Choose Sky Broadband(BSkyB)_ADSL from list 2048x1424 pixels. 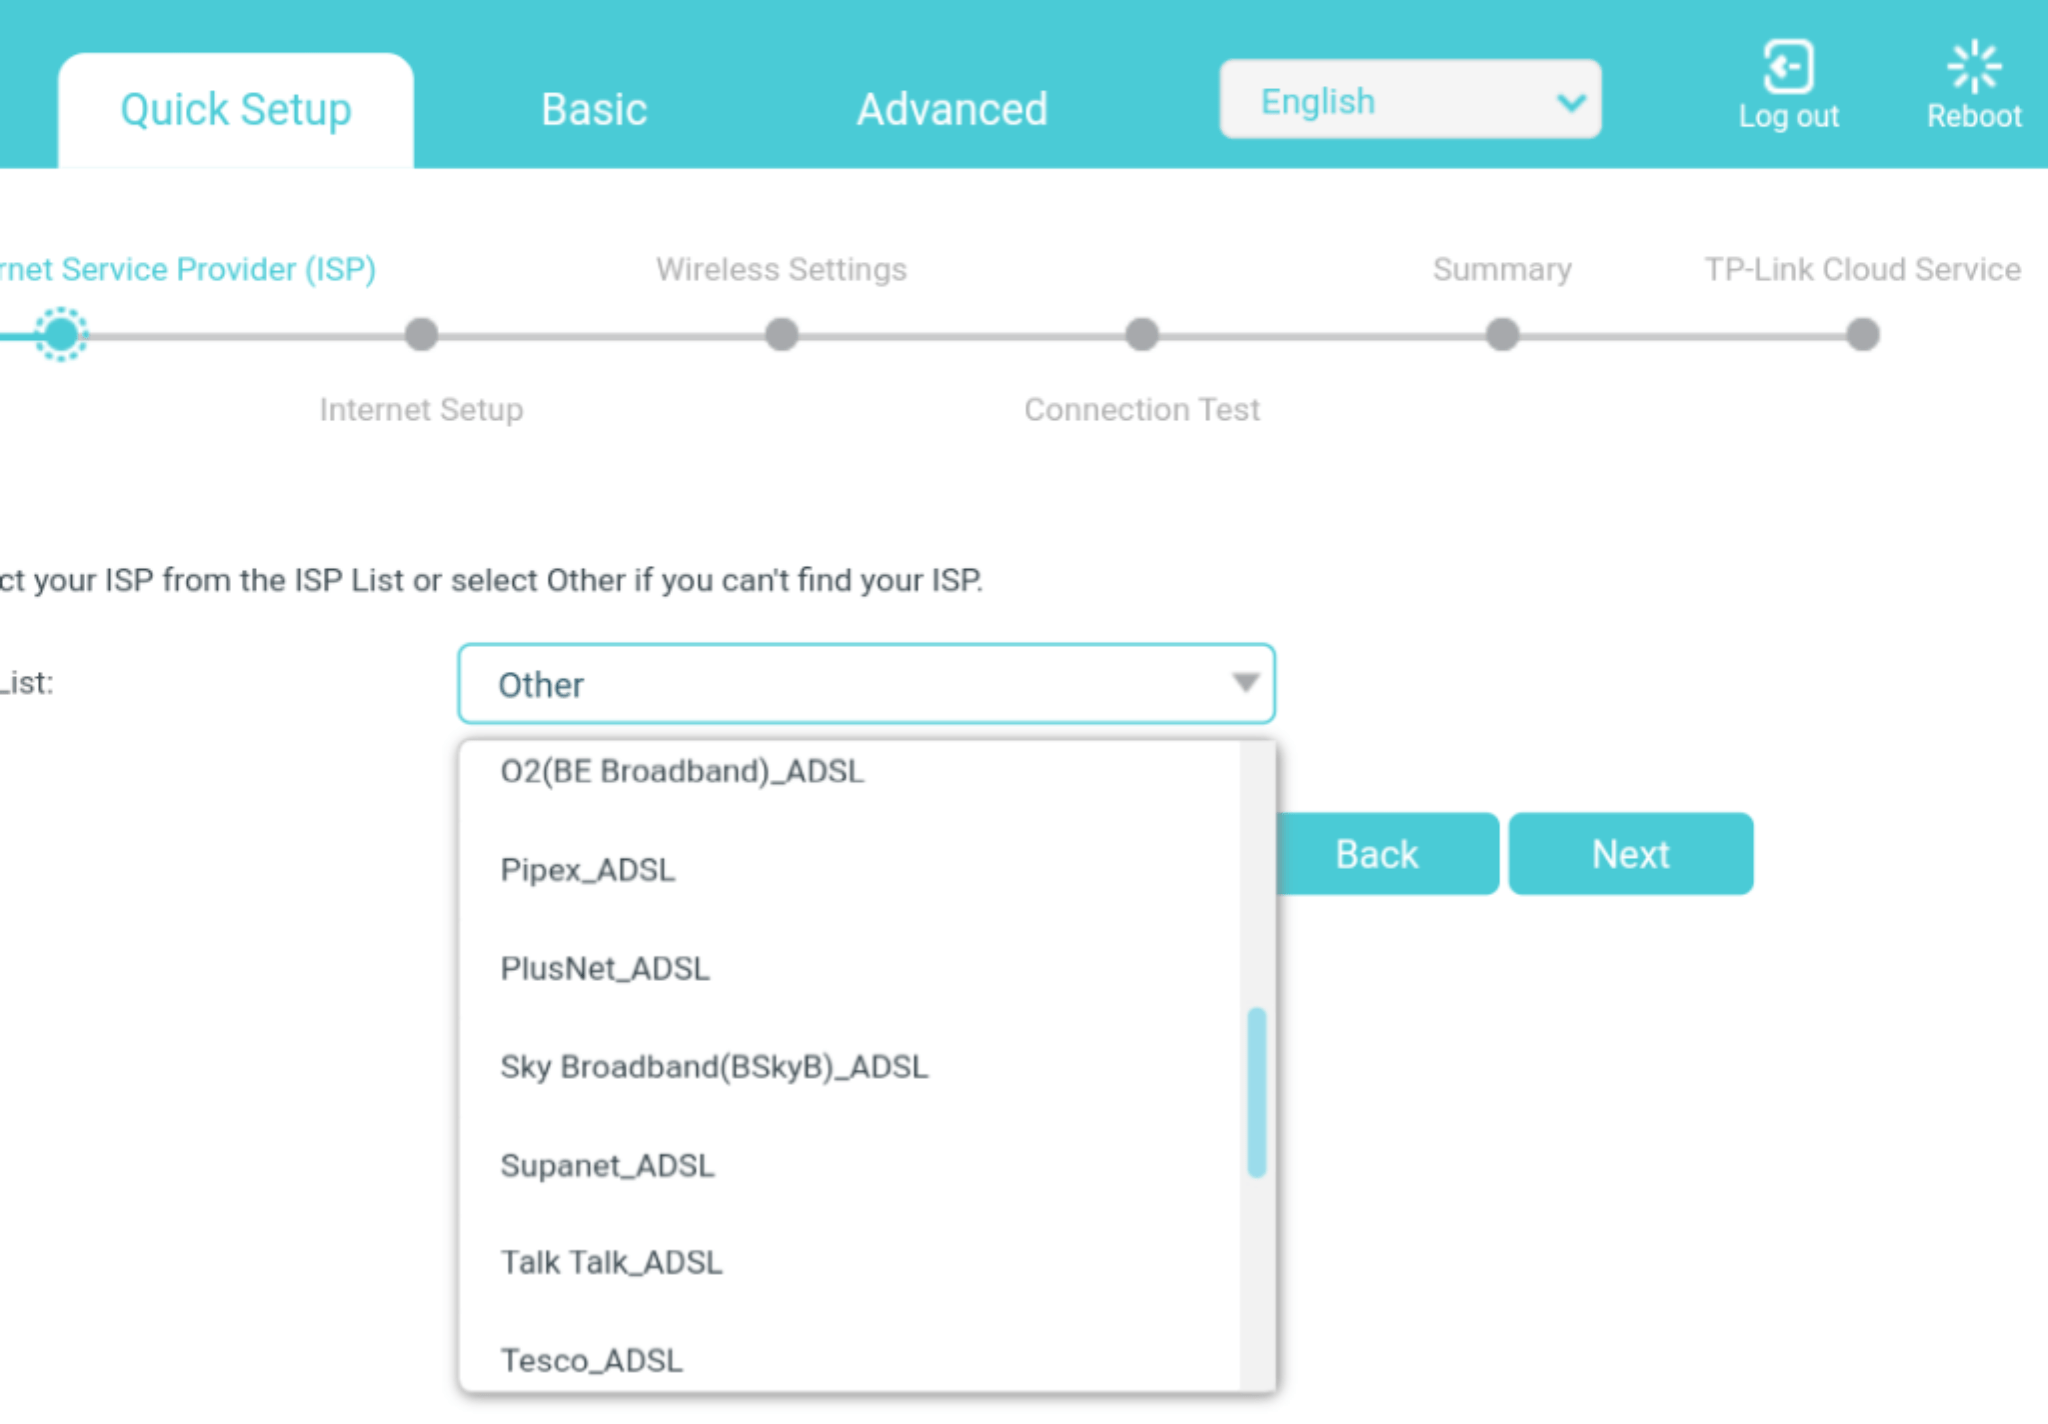pyautogui.click(x=714, y=1067)
